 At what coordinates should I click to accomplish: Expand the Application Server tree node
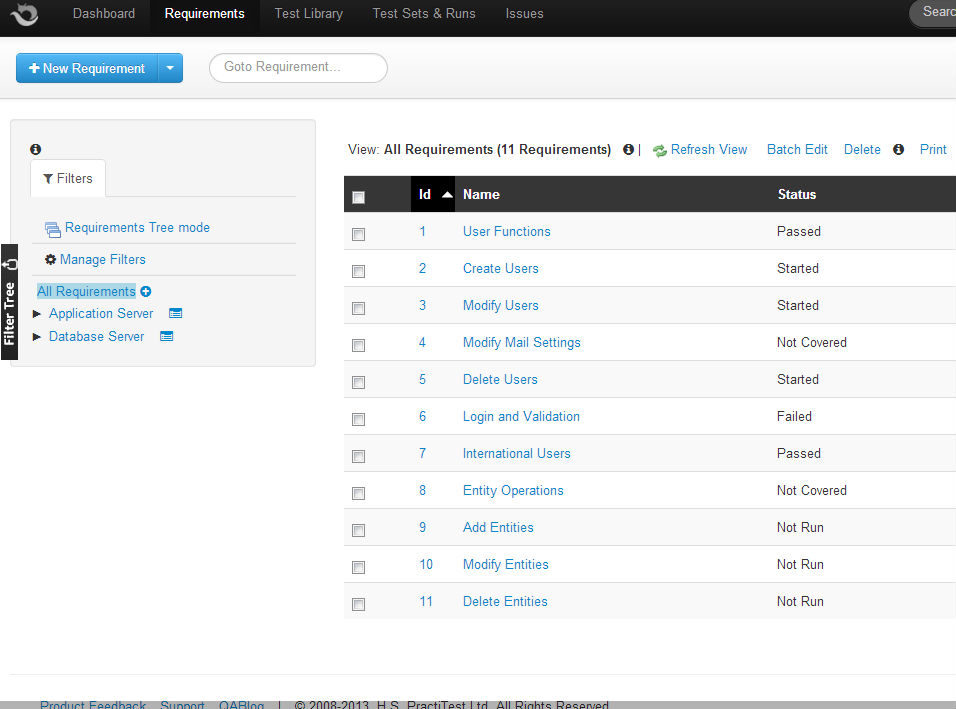click(x=38, y=314)
